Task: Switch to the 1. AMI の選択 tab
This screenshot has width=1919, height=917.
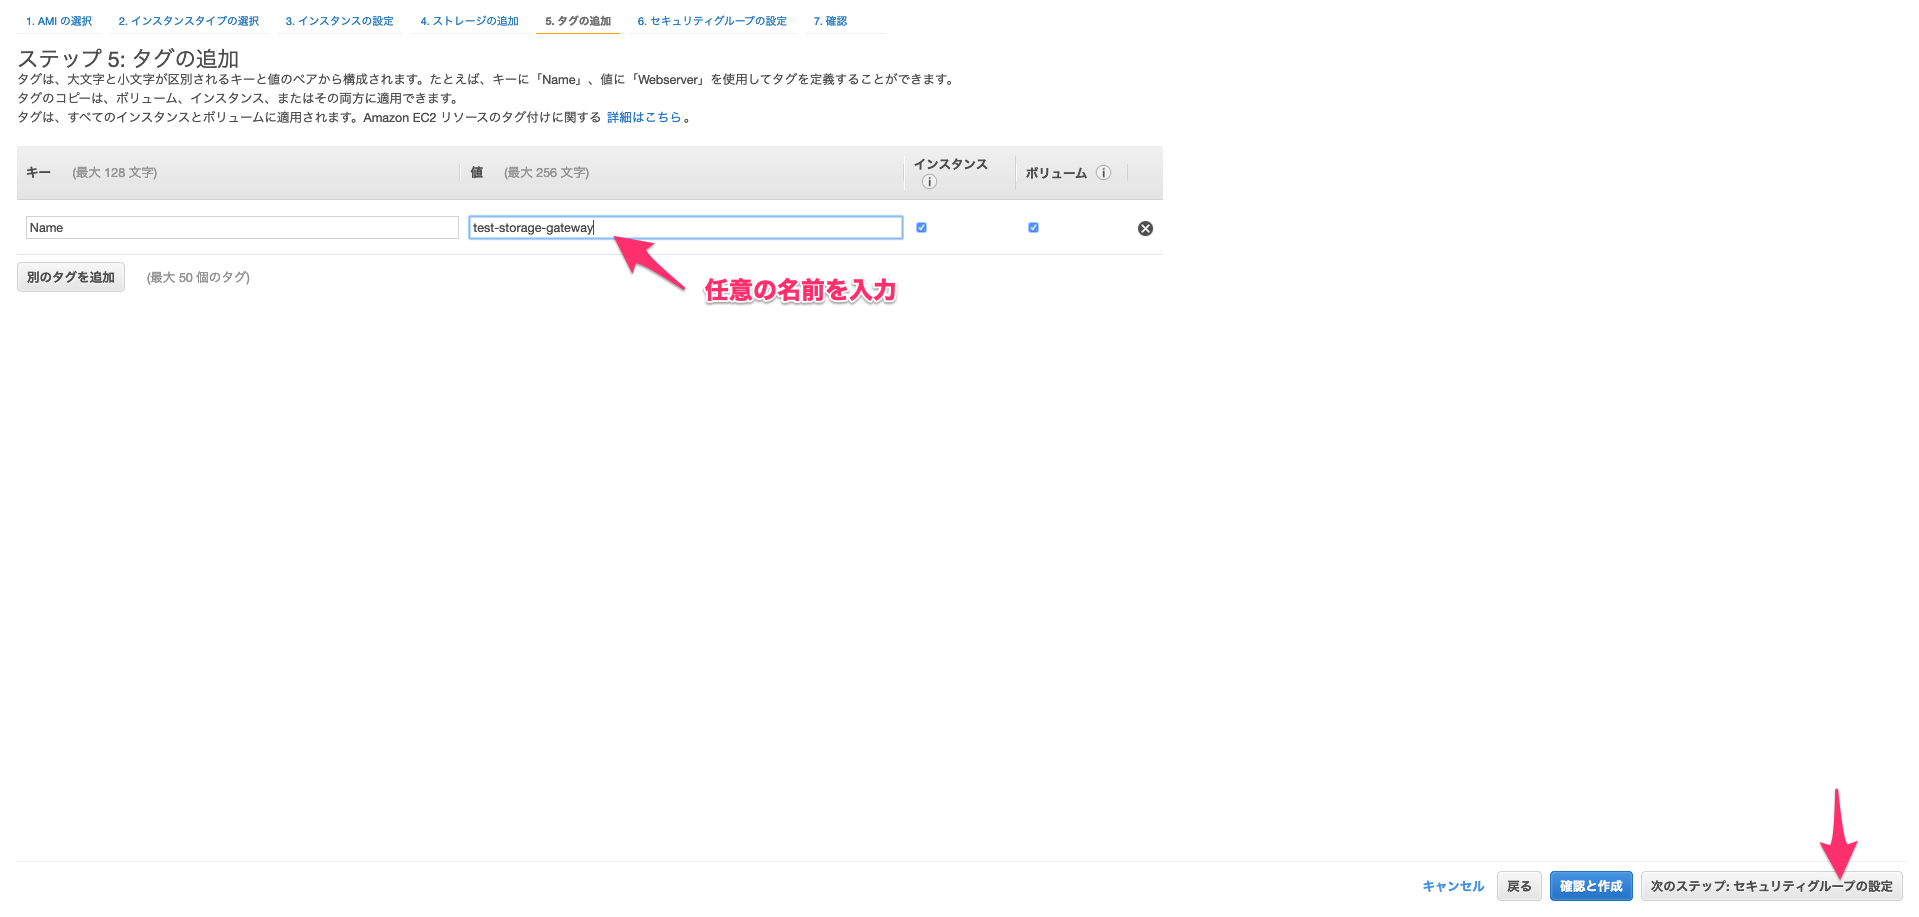Action: tap(57, 20)
